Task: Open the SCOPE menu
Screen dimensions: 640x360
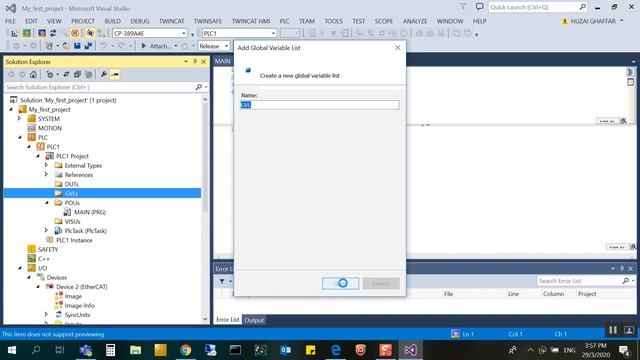Action: [x=384, y=21]
